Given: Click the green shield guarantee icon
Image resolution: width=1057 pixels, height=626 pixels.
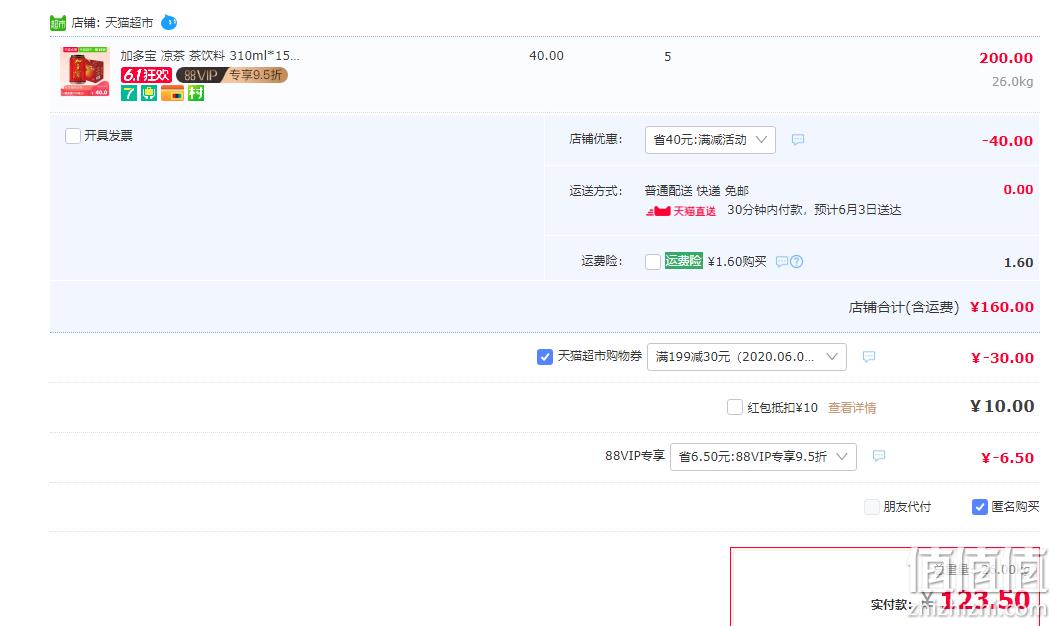Looking at the screenshot, I should [149, 93].
